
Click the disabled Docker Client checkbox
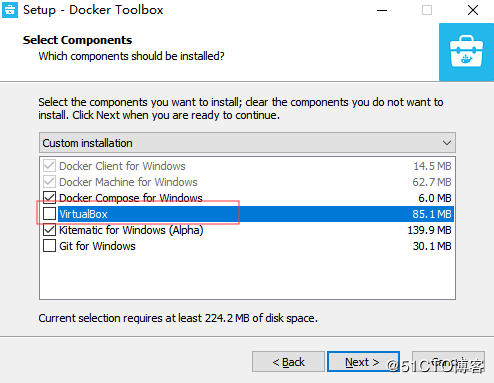pyautogui.click(x=49, y=166)
